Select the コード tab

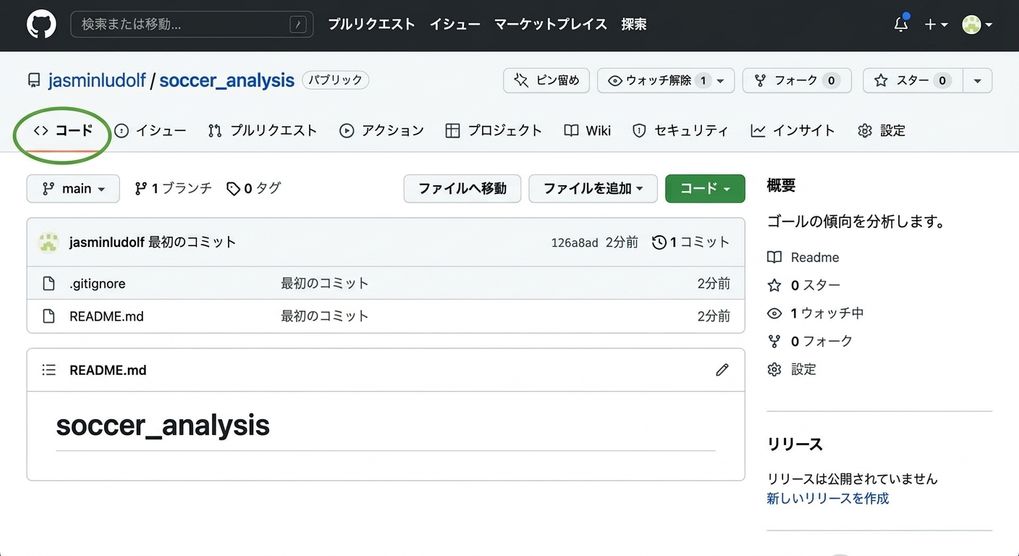click(63, 131)
